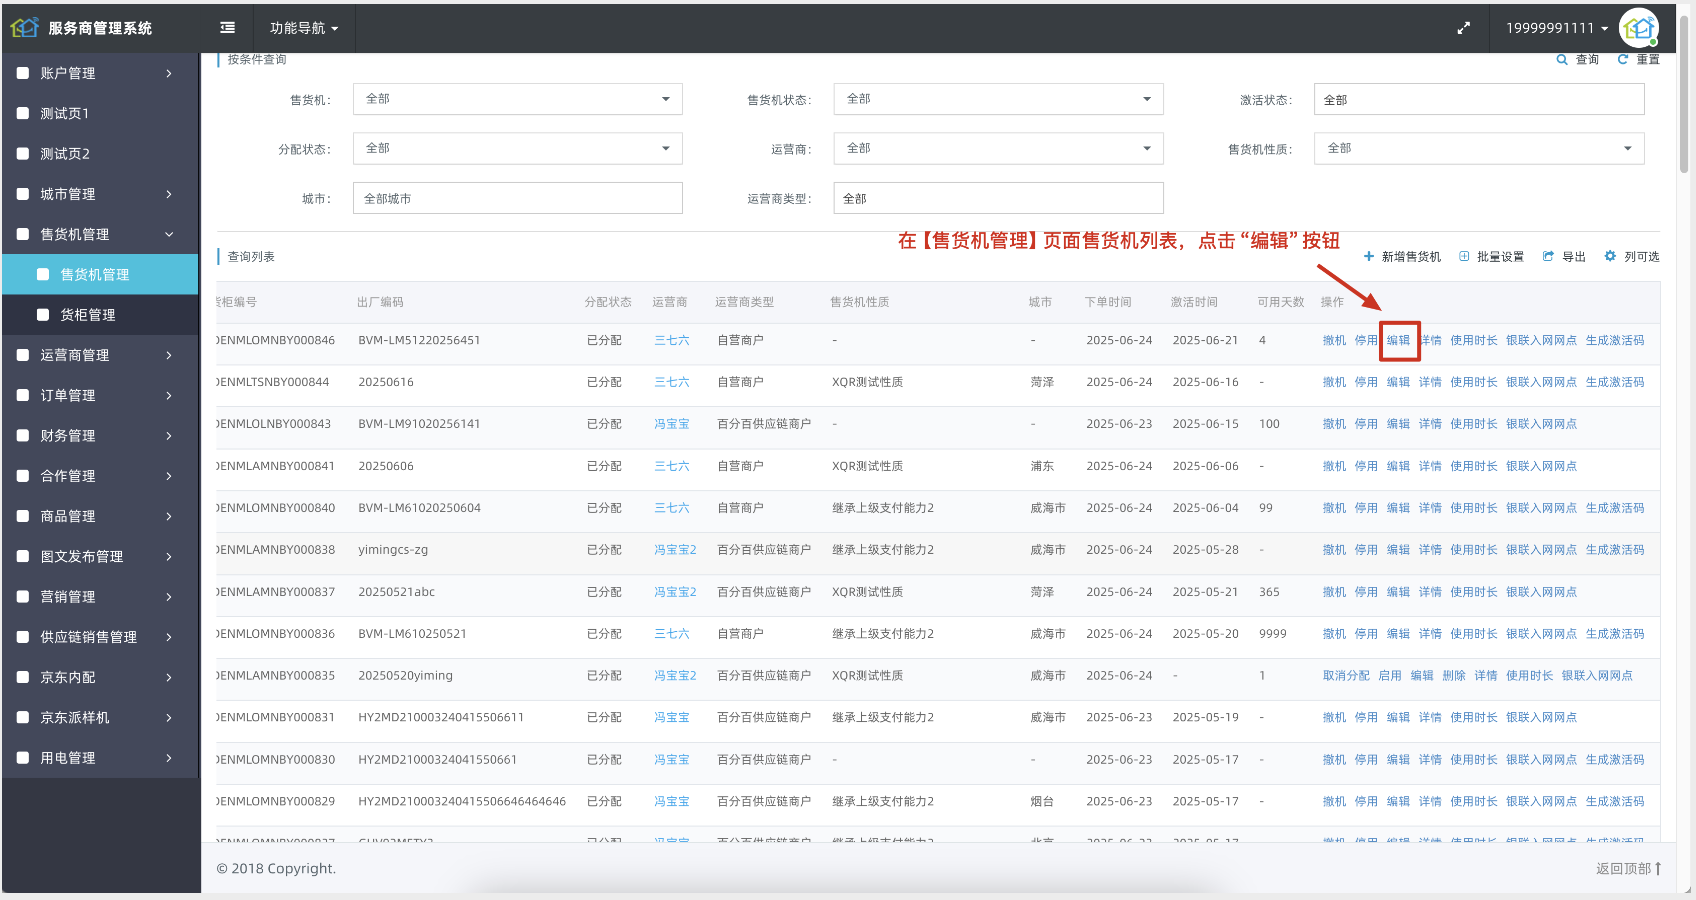Click 详情 for row 20250606
The width and height of the screenshot is (1696, 900).
click(x=1430, y=466)
